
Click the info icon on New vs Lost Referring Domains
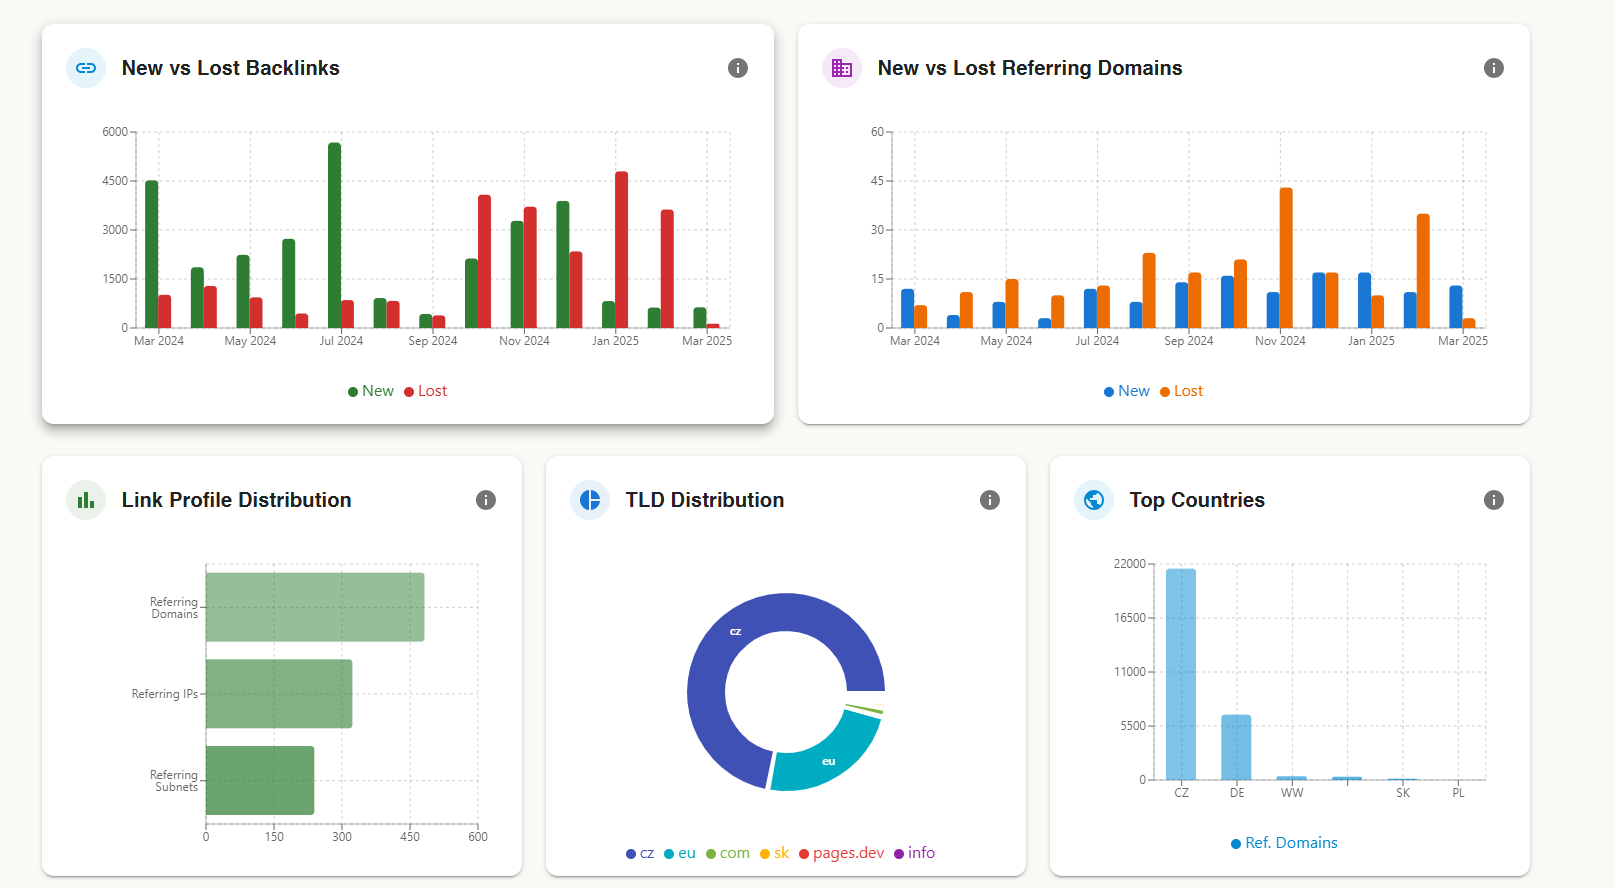(x=1494, y=68)
